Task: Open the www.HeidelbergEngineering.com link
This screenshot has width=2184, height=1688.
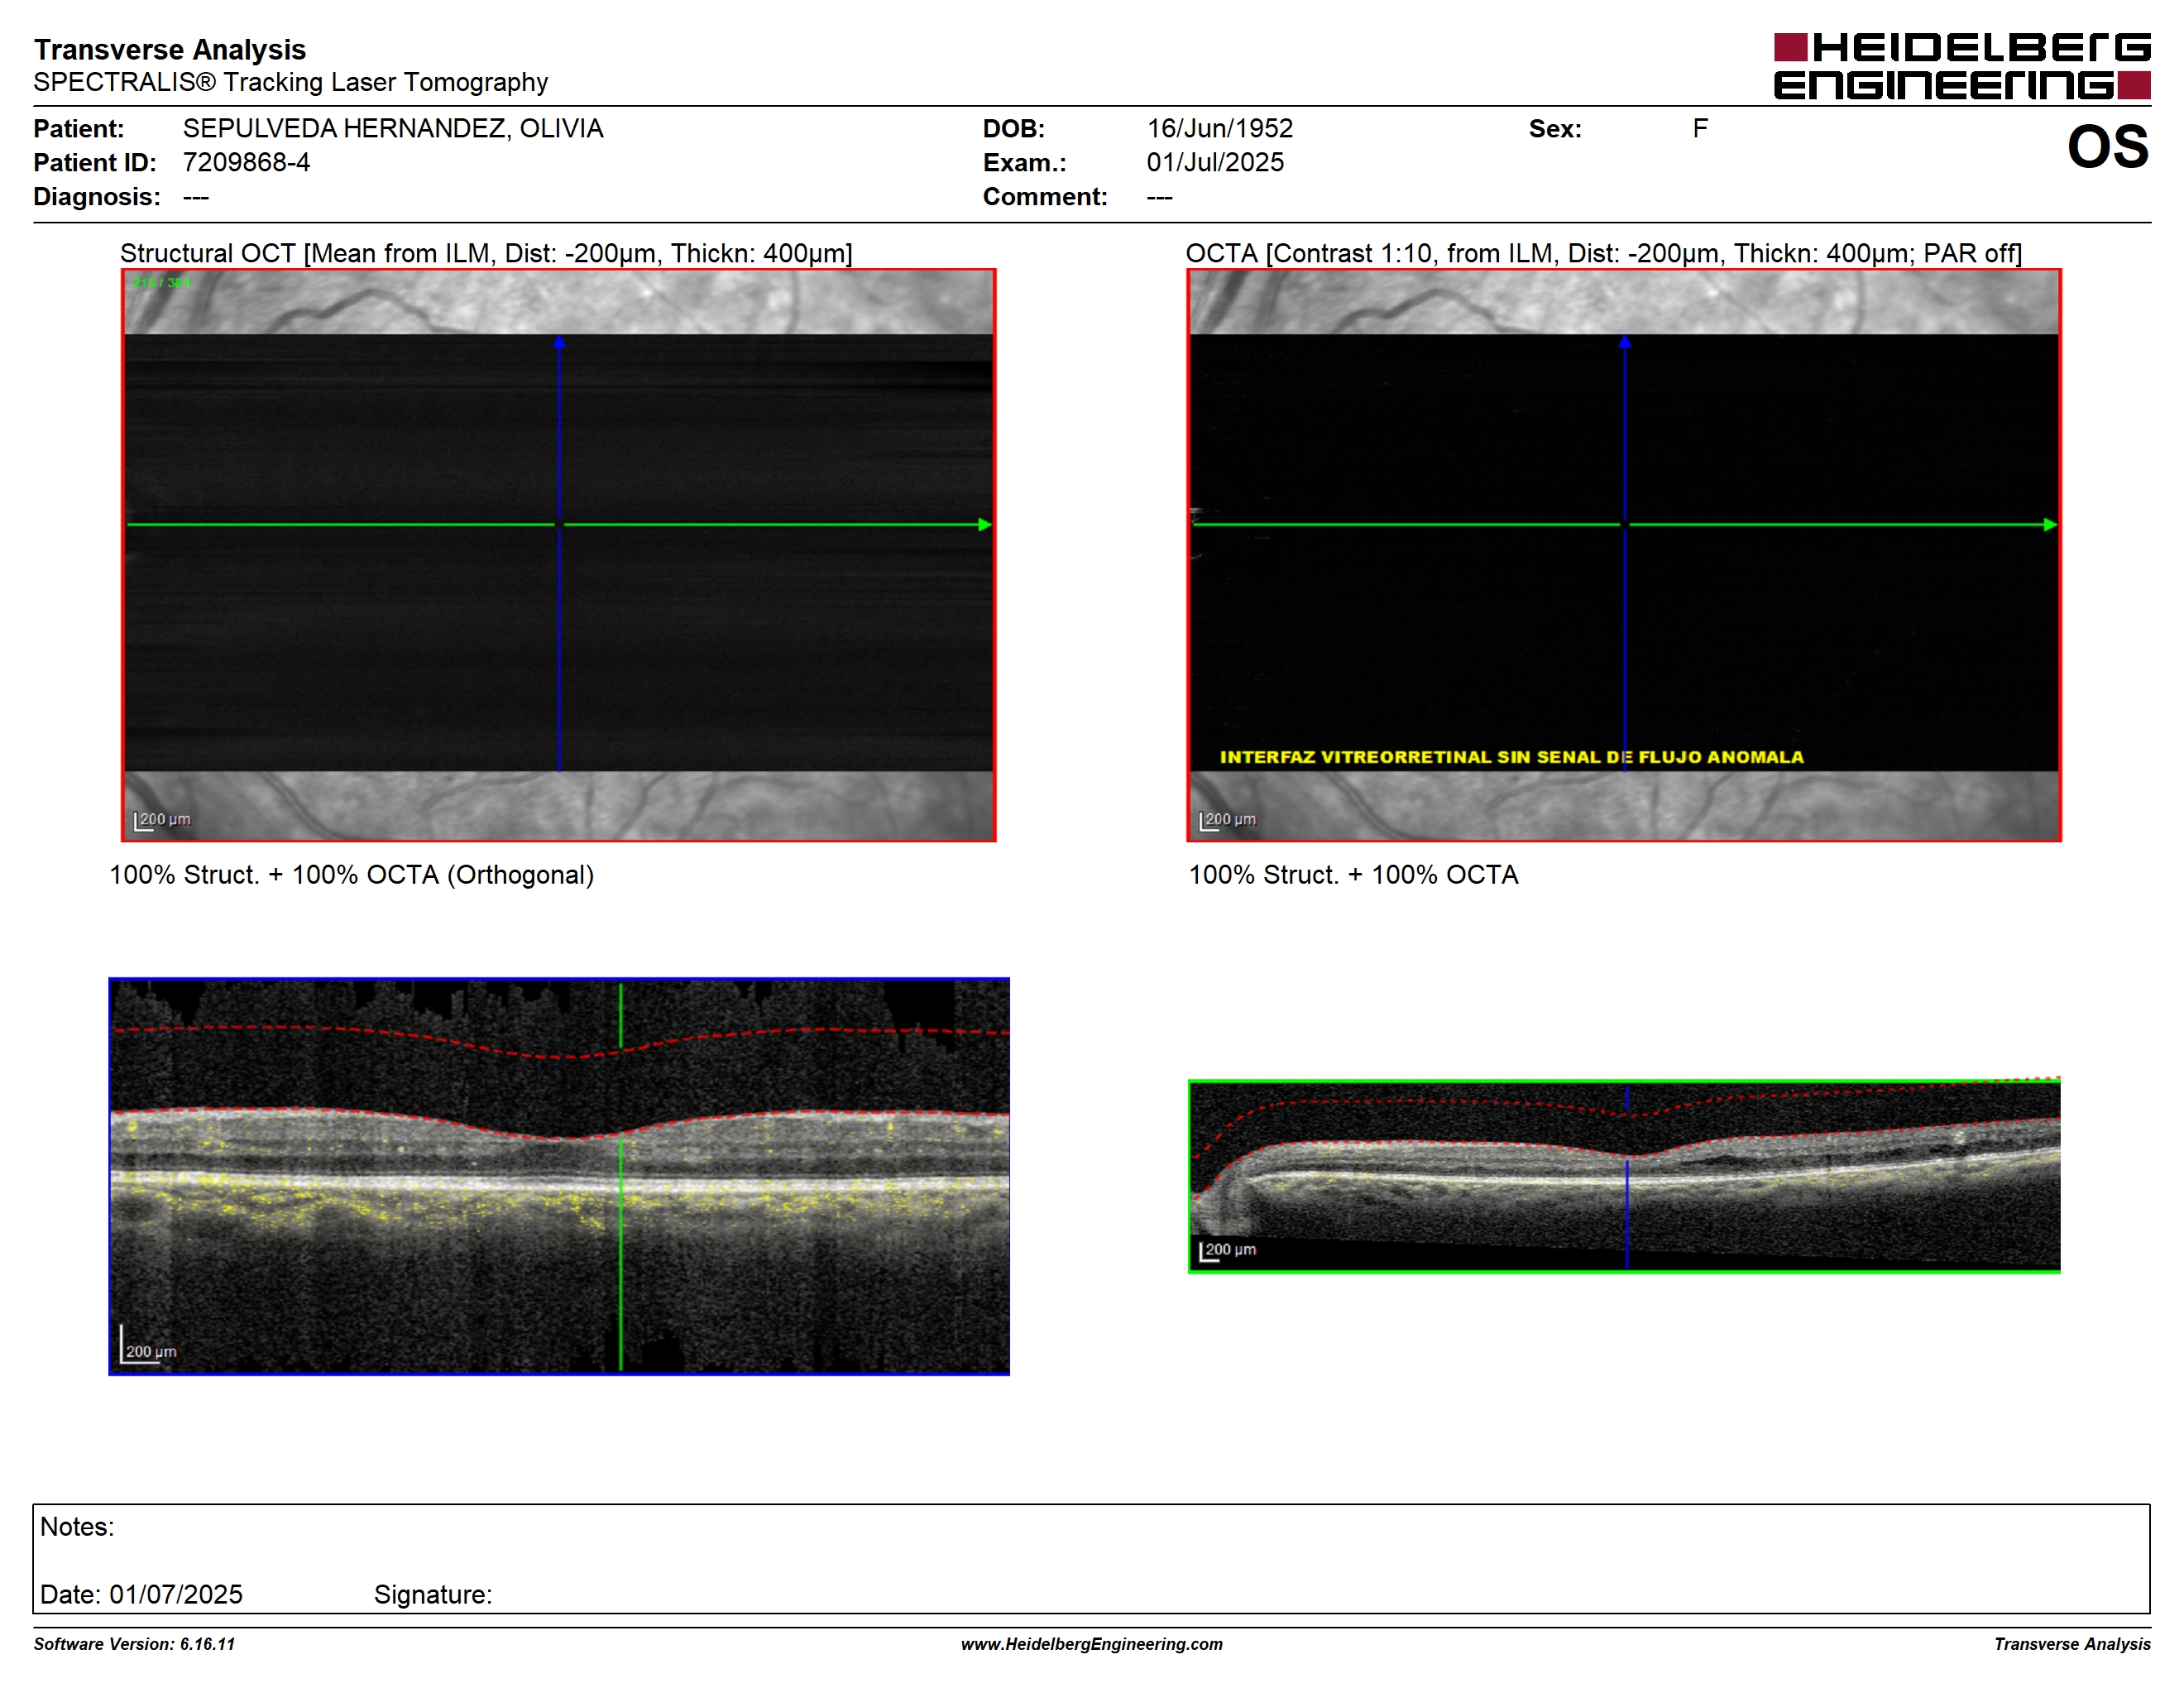Action: tap(1092, 1644)
